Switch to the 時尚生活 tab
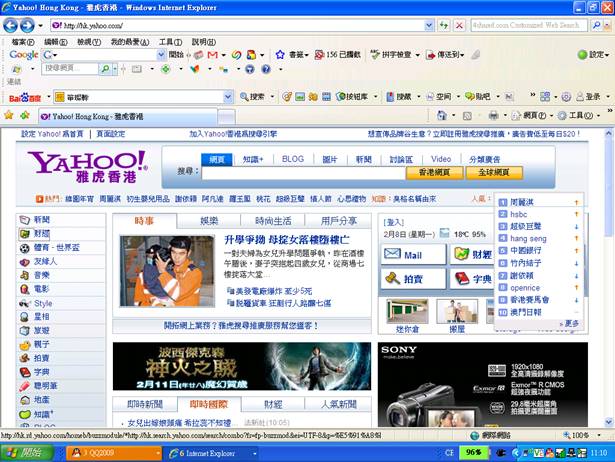Image resolution: width=615 pixels, height=462 pixels. click(273, 221)
